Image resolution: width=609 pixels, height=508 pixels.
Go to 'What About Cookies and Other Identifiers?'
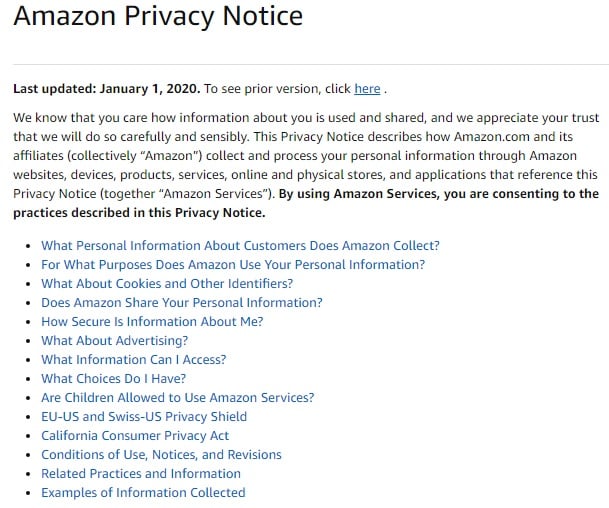(167, 284)
